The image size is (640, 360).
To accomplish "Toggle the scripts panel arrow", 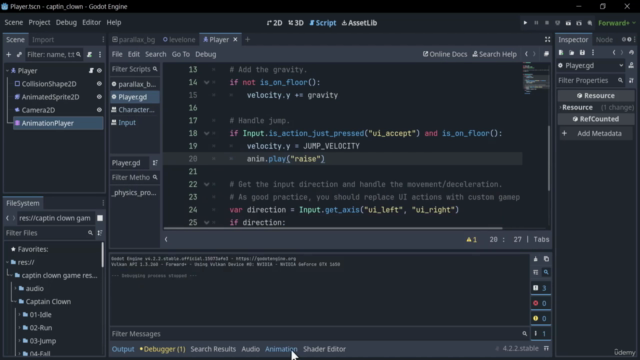I will [x=166, y=239].
